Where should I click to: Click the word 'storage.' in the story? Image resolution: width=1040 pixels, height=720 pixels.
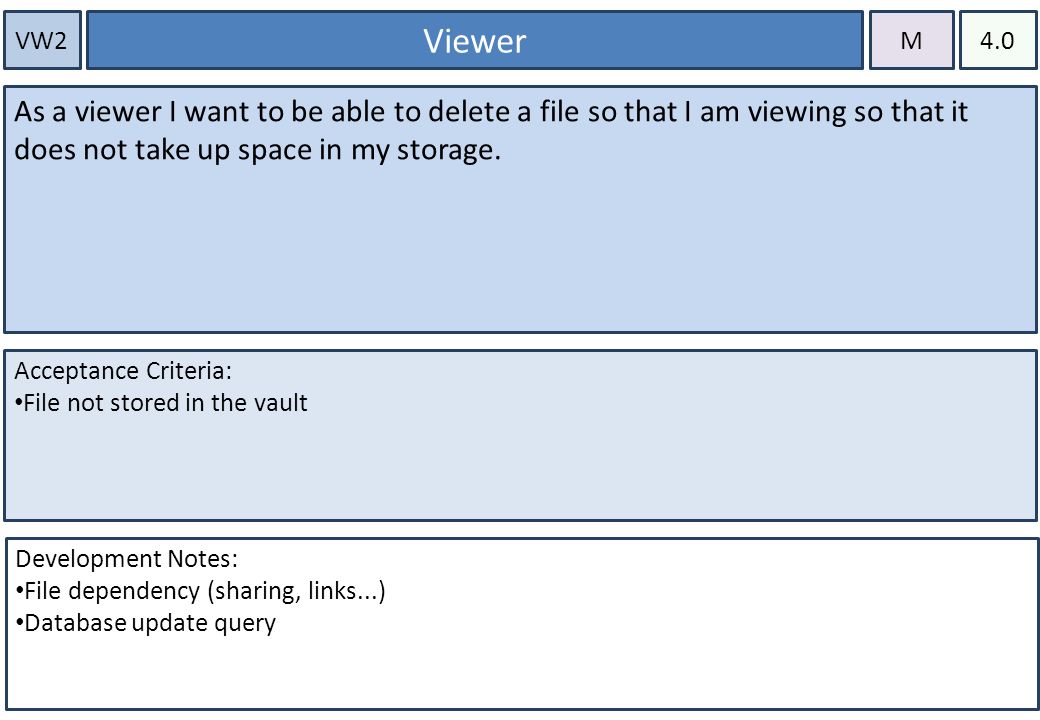[x=448, y=151]
